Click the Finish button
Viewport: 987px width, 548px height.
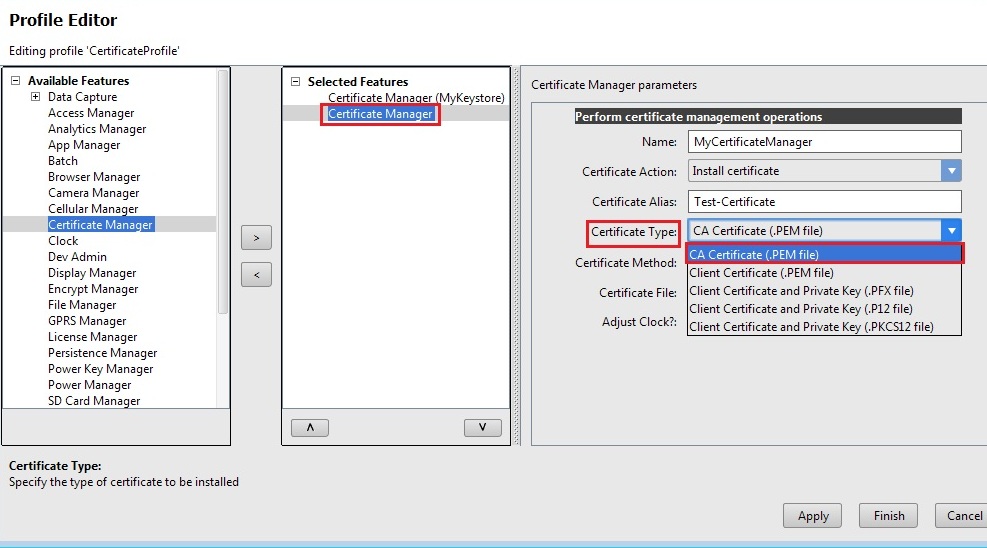[888, 516]
